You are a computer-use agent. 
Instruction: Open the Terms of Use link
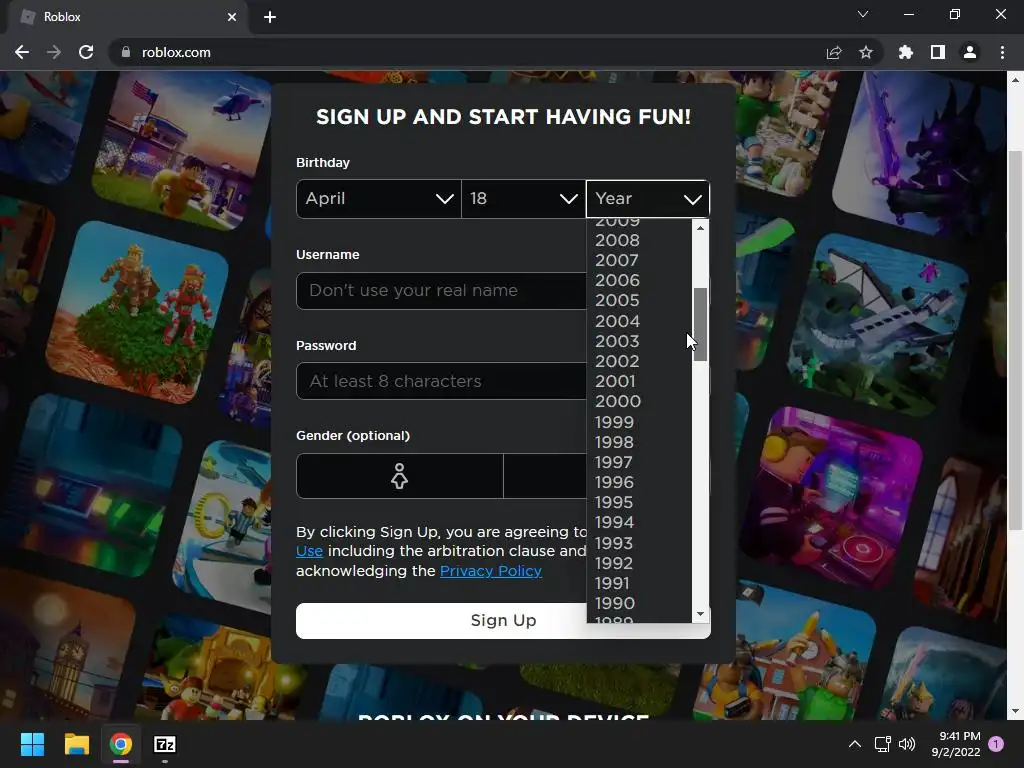coord(309,551)
